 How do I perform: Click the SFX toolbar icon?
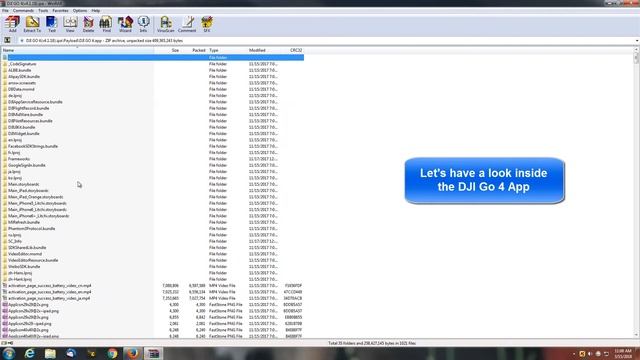click(x=207, y=24)
